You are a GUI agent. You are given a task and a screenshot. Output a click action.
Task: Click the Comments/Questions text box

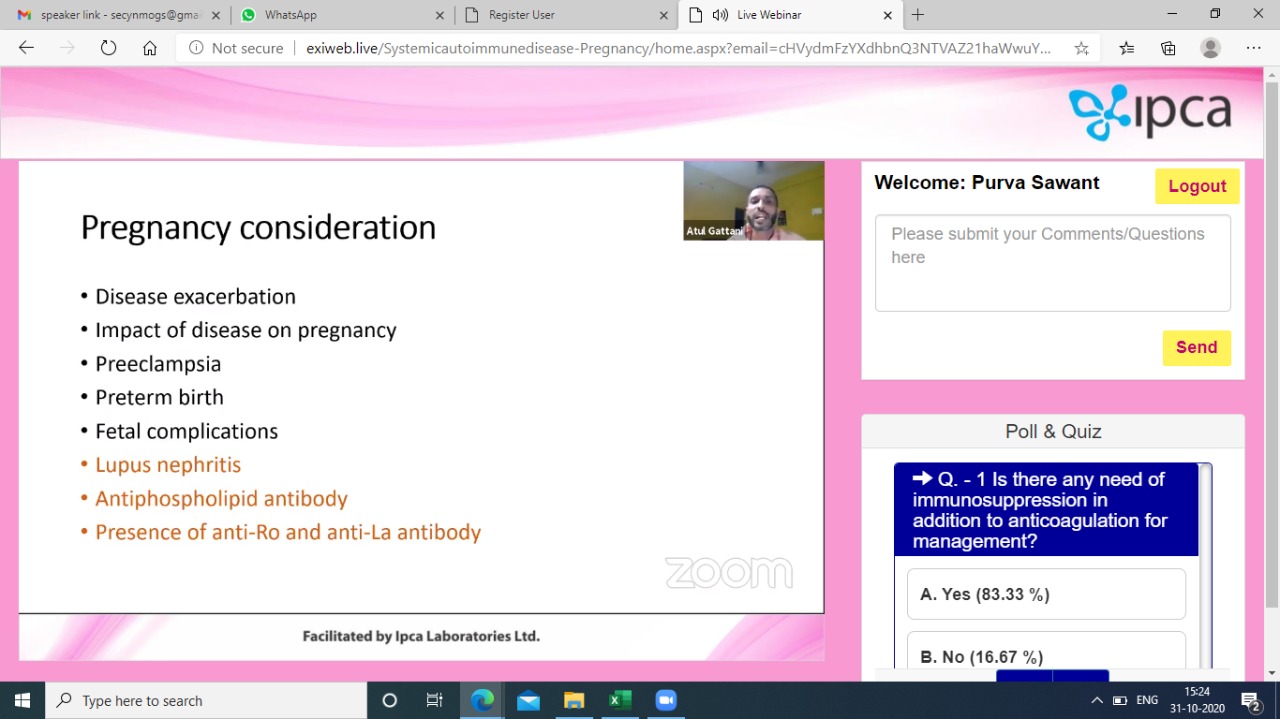point(1052,263)
